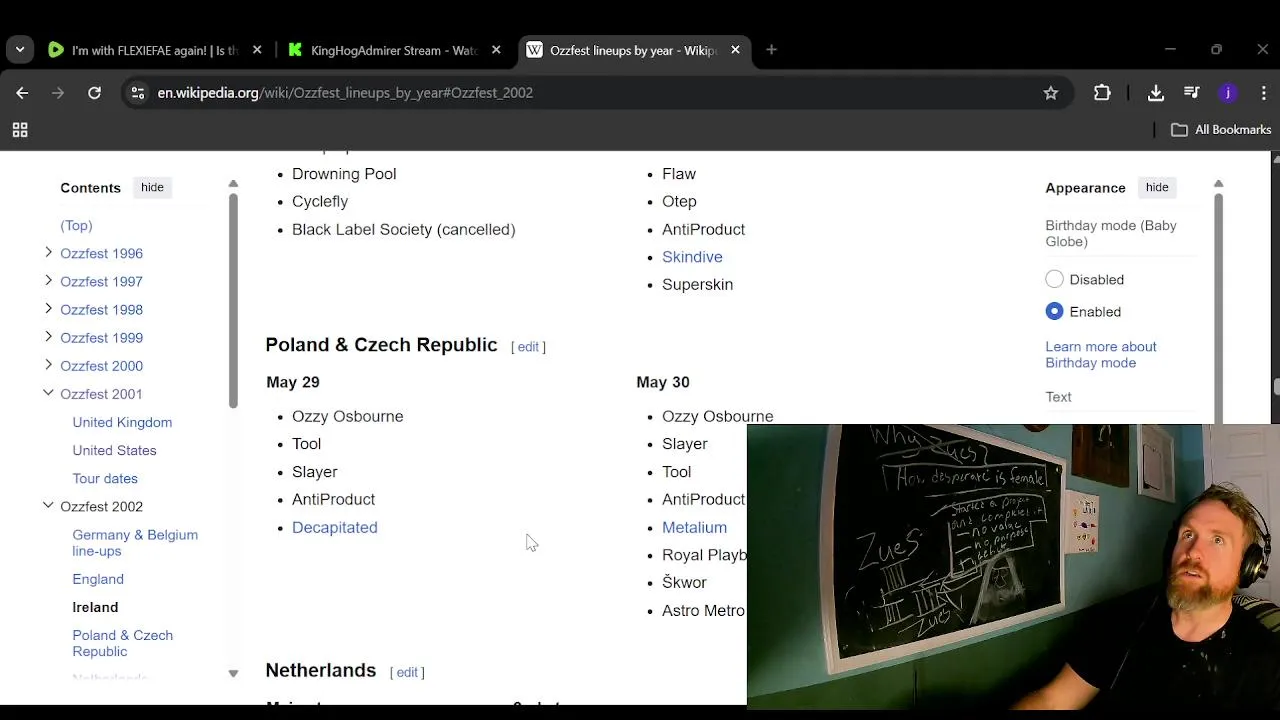Open the Decapitated article link
1280x720 pixels.
334,527
